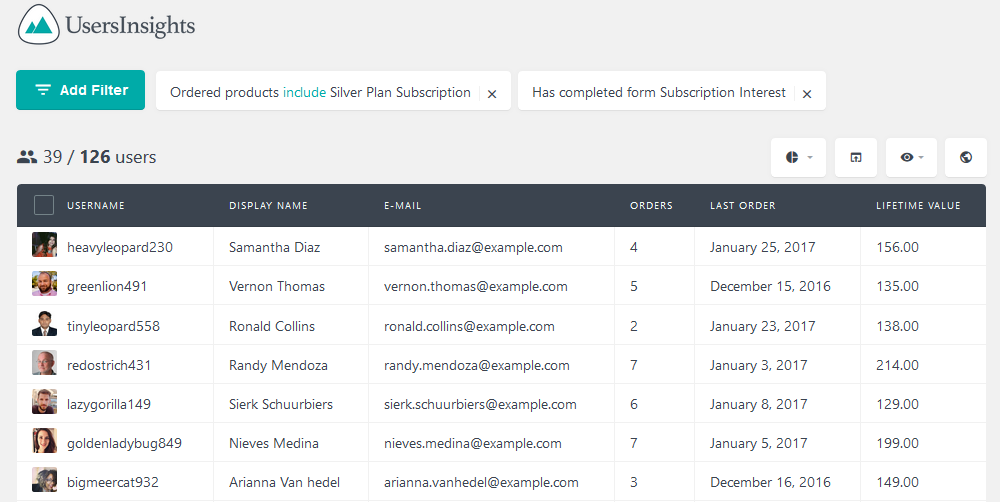Image resolution: width=1000 pixels, height=502 pixels.
Task: Open the heavyleopard230 user profile
Action: 120,247
